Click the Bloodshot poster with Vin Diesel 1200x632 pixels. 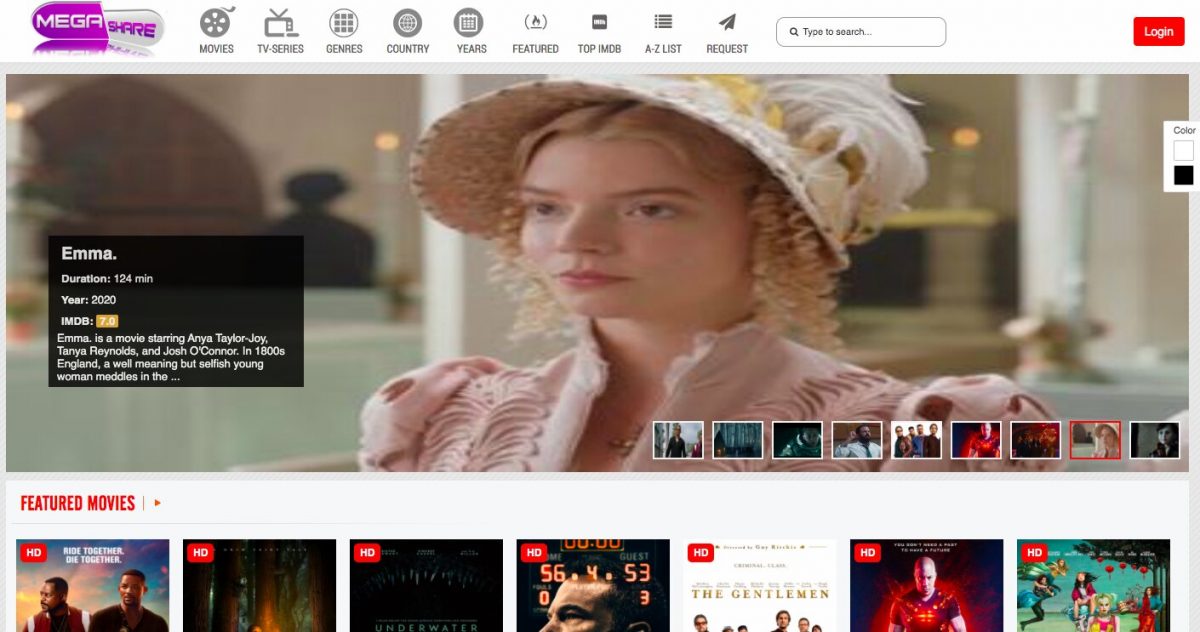click(926, 585)
